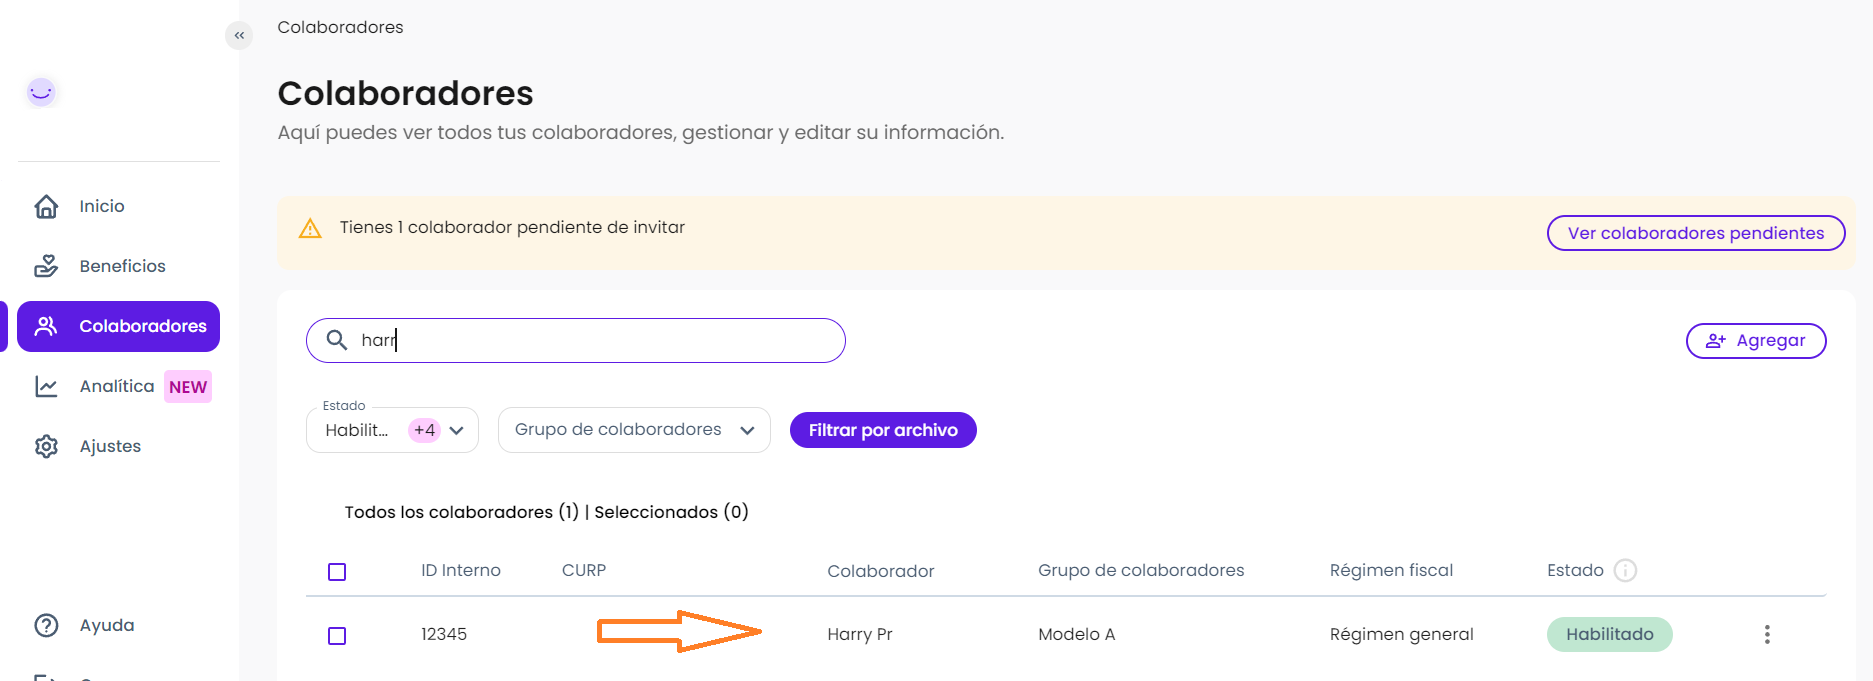Image resolution: width=1873 pixels, height=681 pixels.
Task: Open the three-dot menu for Harry Pr
Action: point(1767,634)
